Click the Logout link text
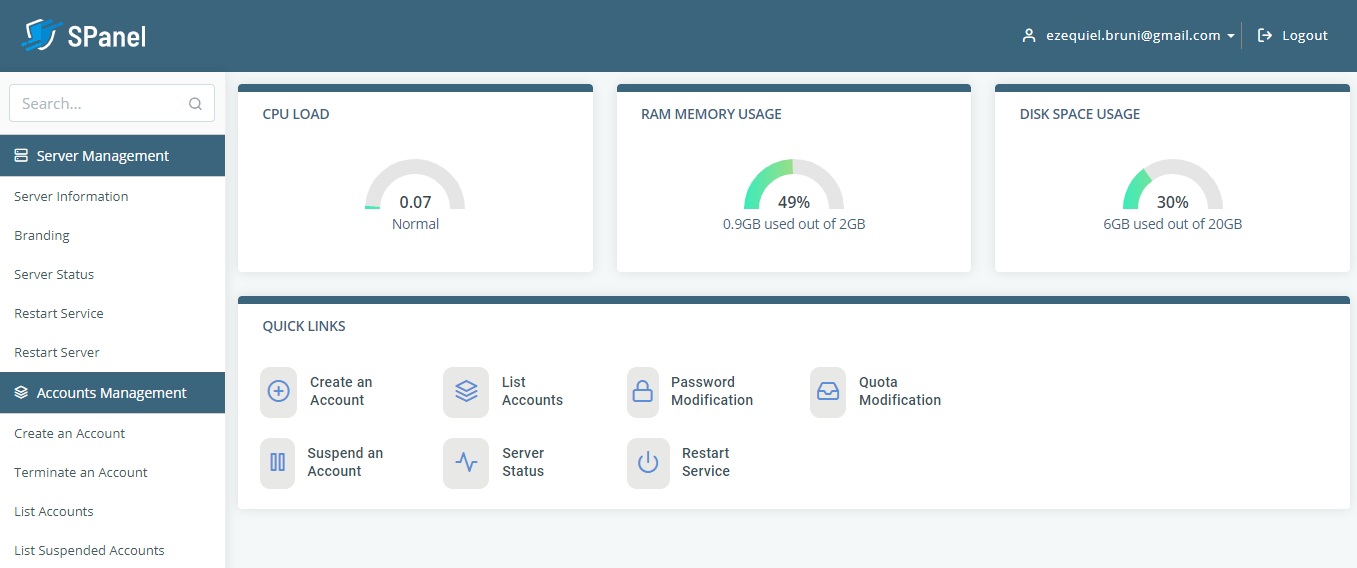 coord(1305,36)
